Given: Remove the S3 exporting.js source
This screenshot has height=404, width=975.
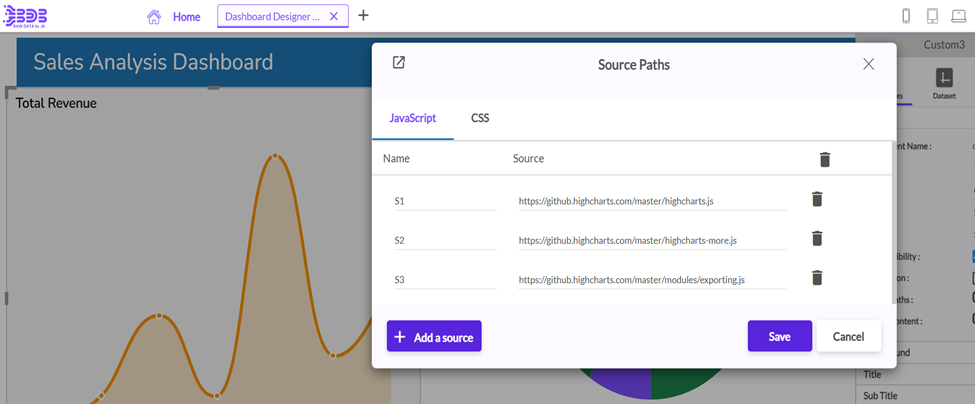Looking at the screenshot, I should coord(817,278).
